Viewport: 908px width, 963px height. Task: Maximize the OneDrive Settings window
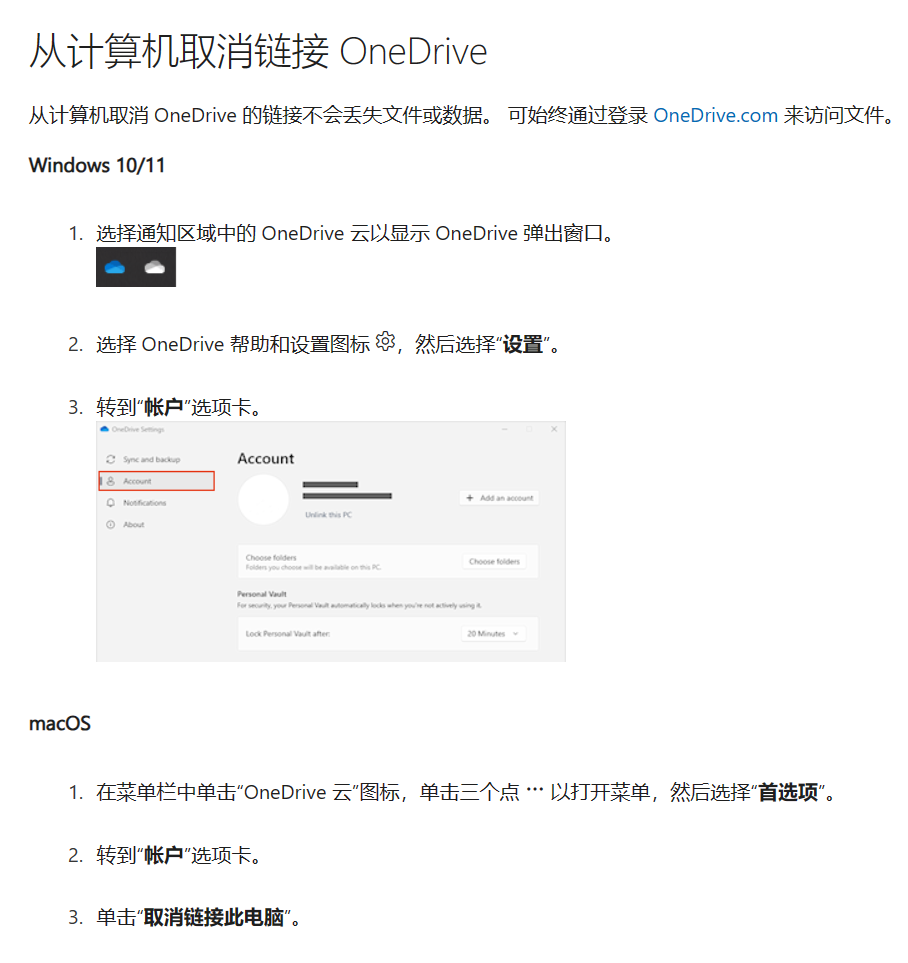point(529,429)
